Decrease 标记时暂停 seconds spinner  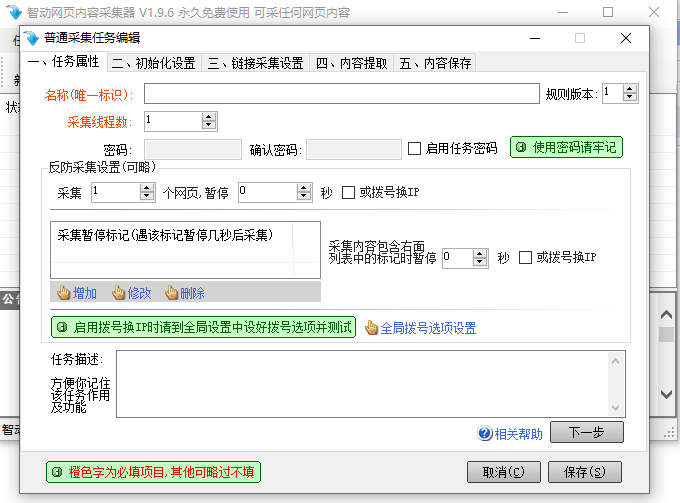pos(479,262)
